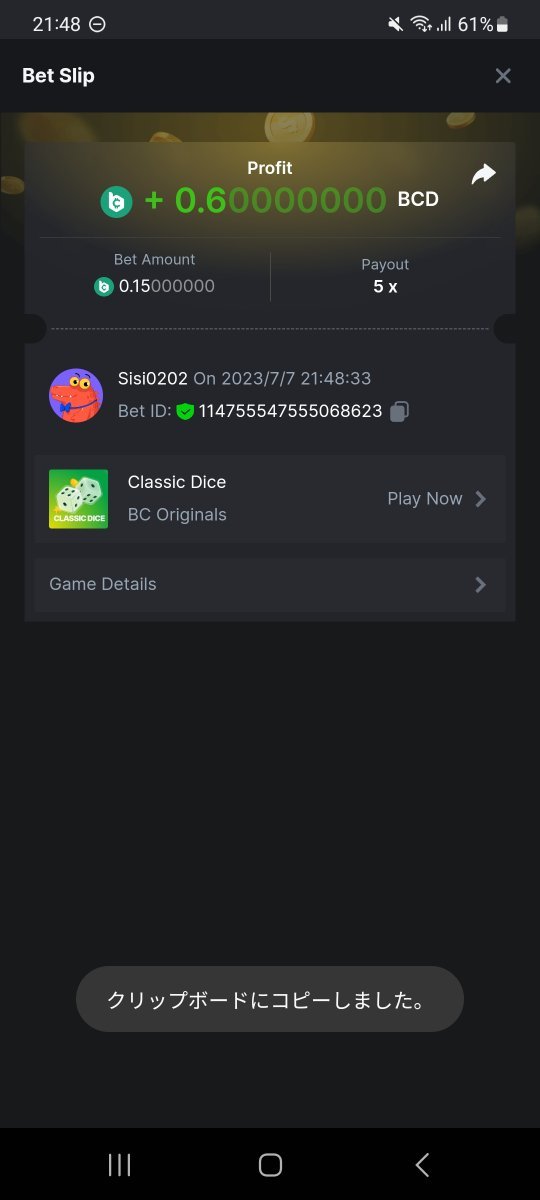This screenshot has width=540, height=1200.
Task: Tap the Android home navigation button
Action: click(270, 1164)
